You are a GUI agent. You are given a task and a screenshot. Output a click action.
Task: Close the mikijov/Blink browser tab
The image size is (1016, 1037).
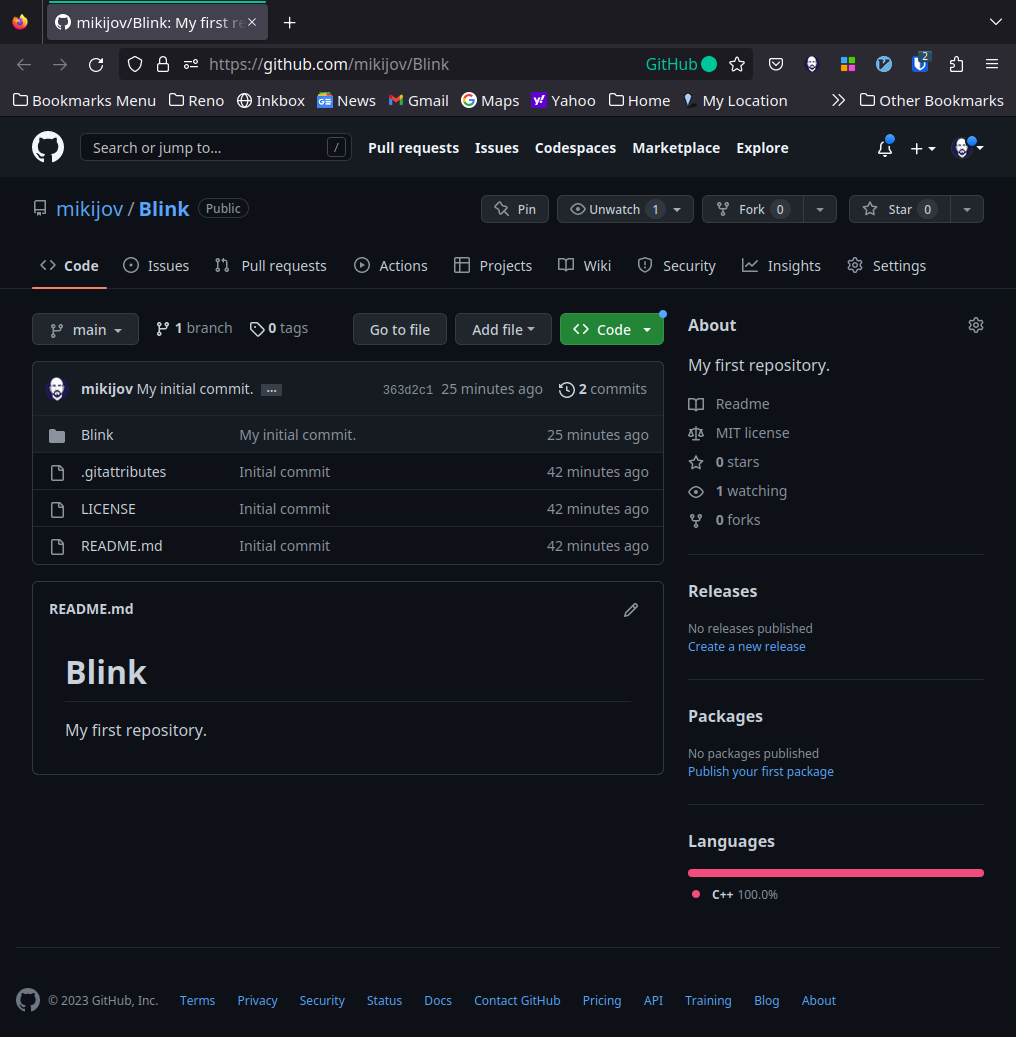tap(252, 22)
